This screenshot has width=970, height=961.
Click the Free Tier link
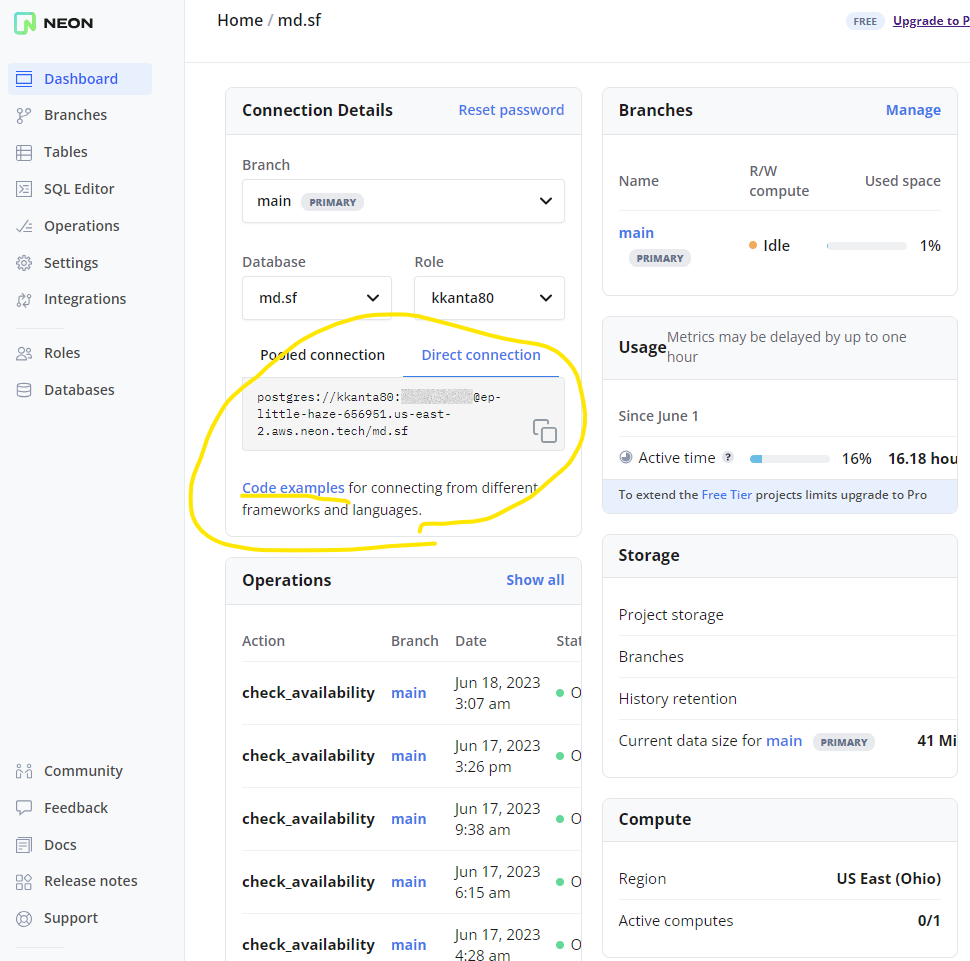point(726,494)
